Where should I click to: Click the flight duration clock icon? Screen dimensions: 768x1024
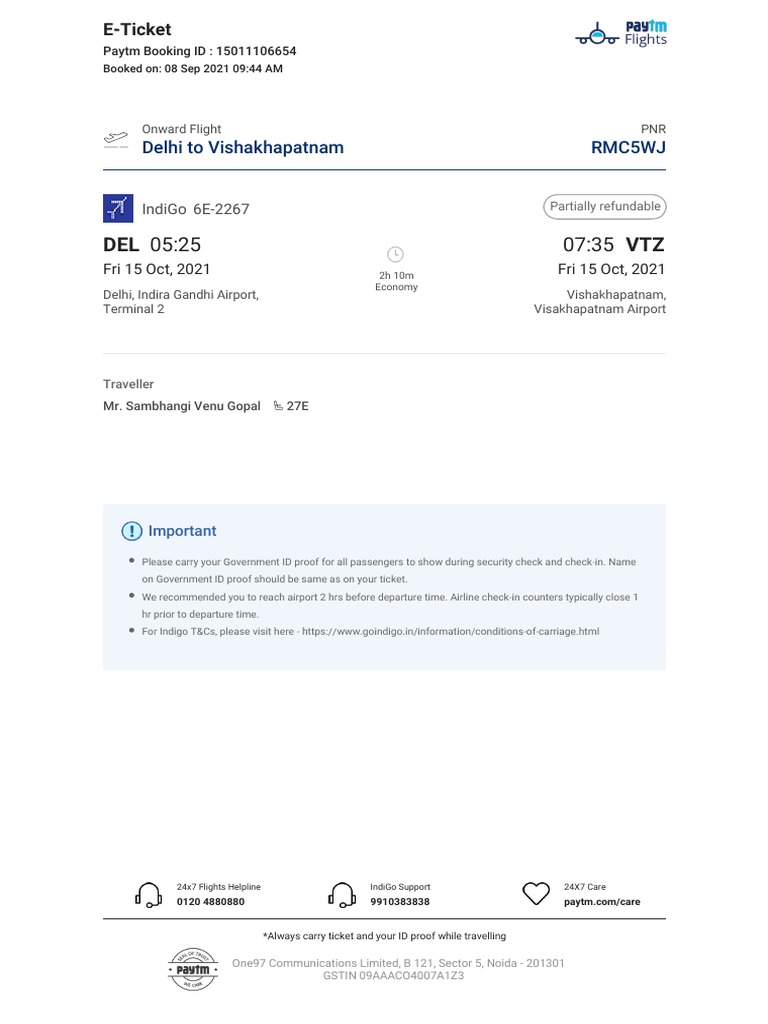395,255
